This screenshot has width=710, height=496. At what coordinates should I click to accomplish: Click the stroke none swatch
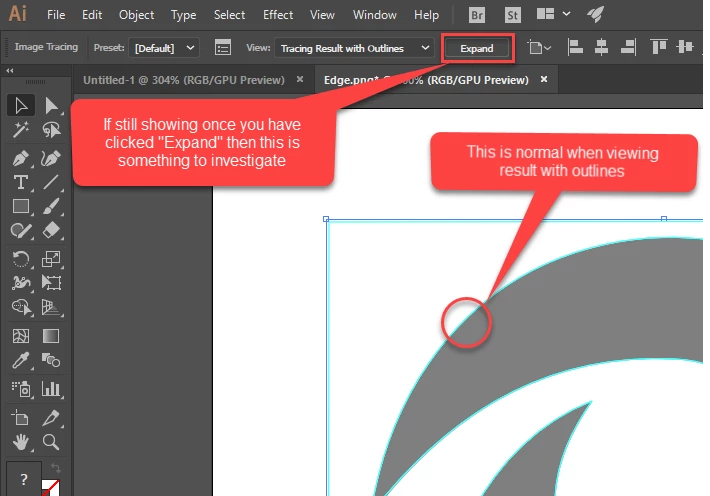click(x=51, y=488)
